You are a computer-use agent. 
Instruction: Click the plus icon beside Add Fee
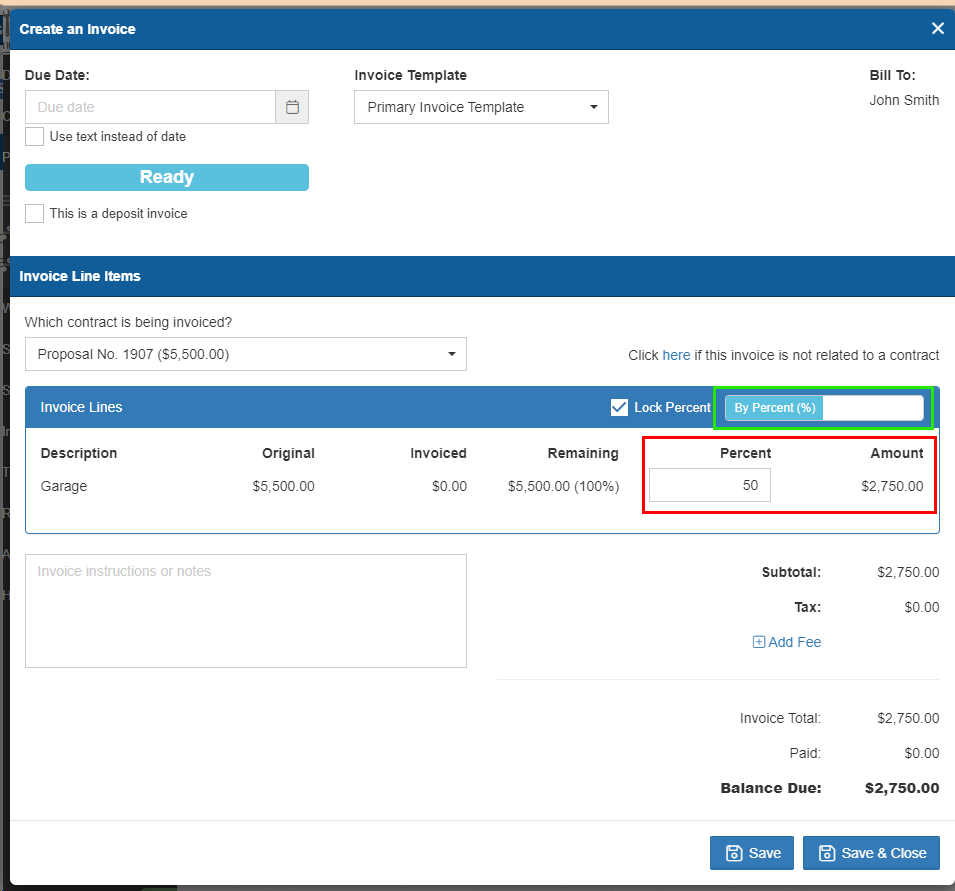pyautogui.click(x=759, y=641)
